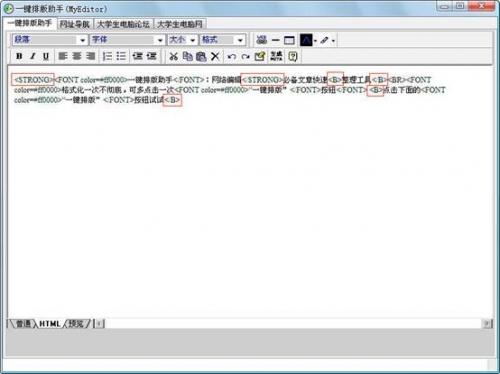Click horizontal scrollbar left arrow
500x374 pixels.
(x=100, y=323)
